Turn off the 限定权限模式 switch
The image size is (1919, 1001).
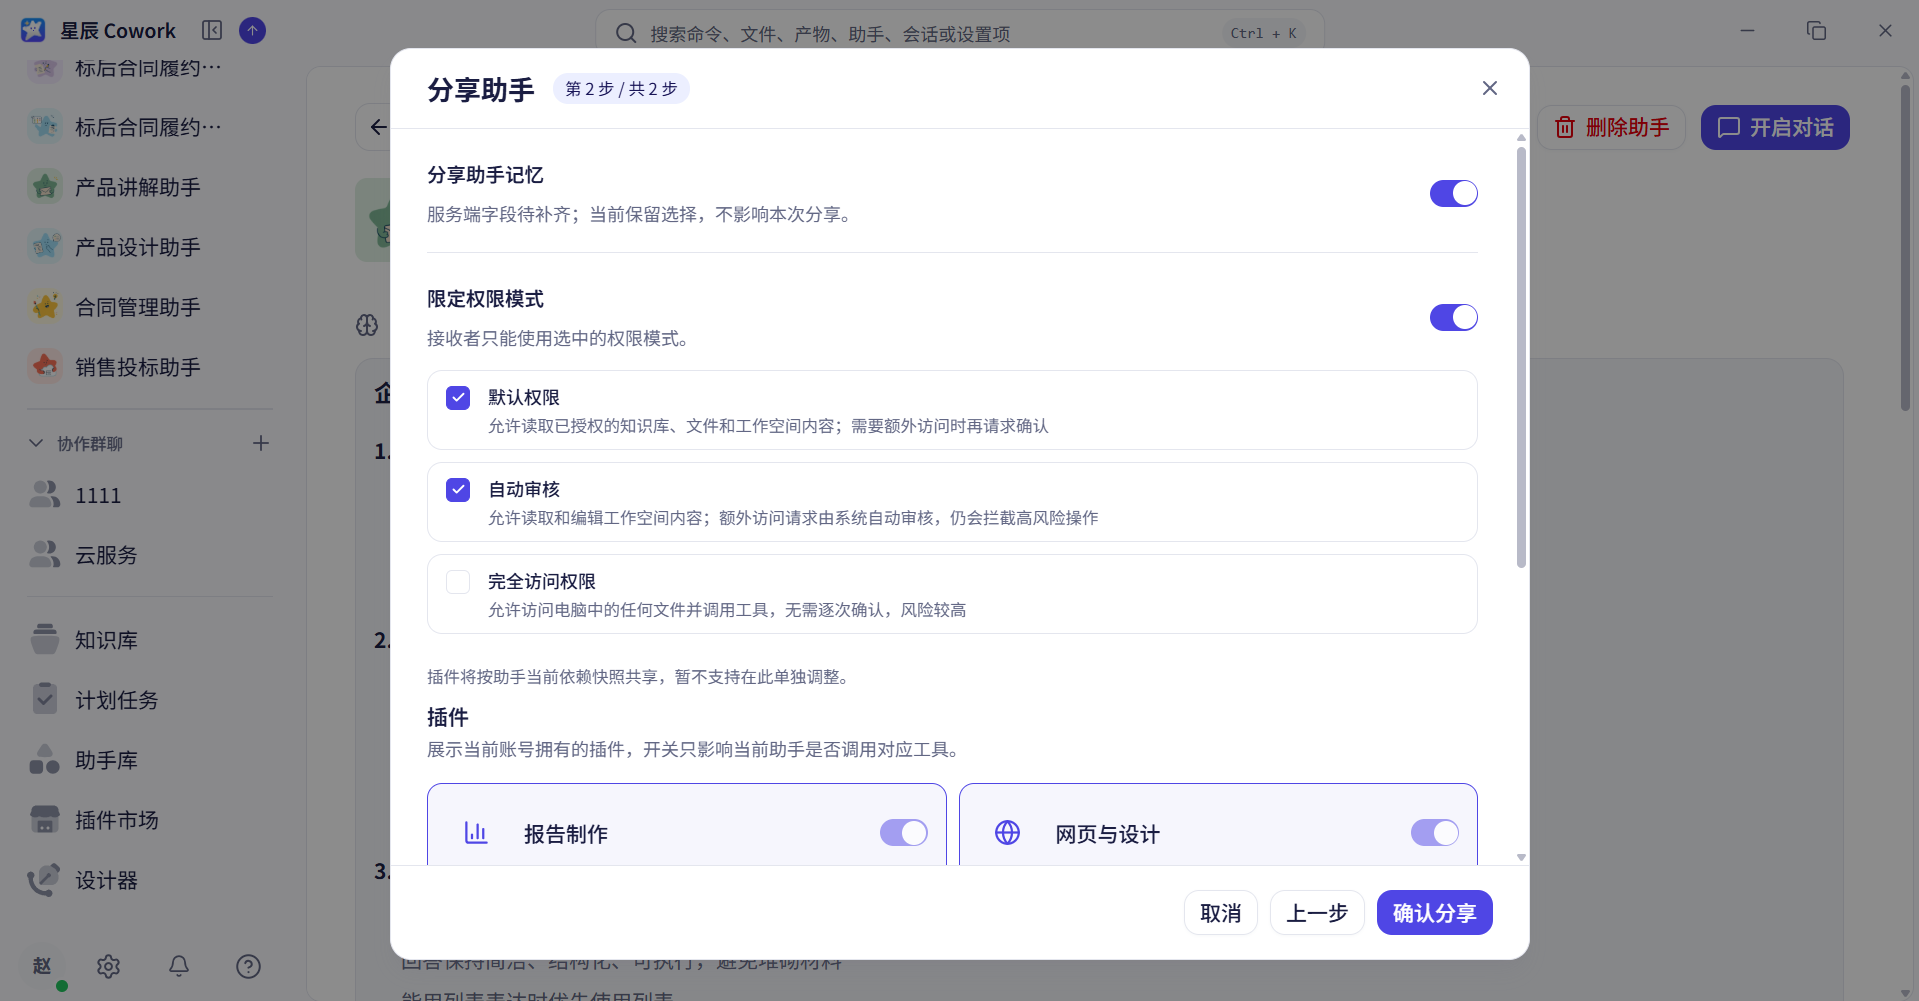(x=1453, y=317)
